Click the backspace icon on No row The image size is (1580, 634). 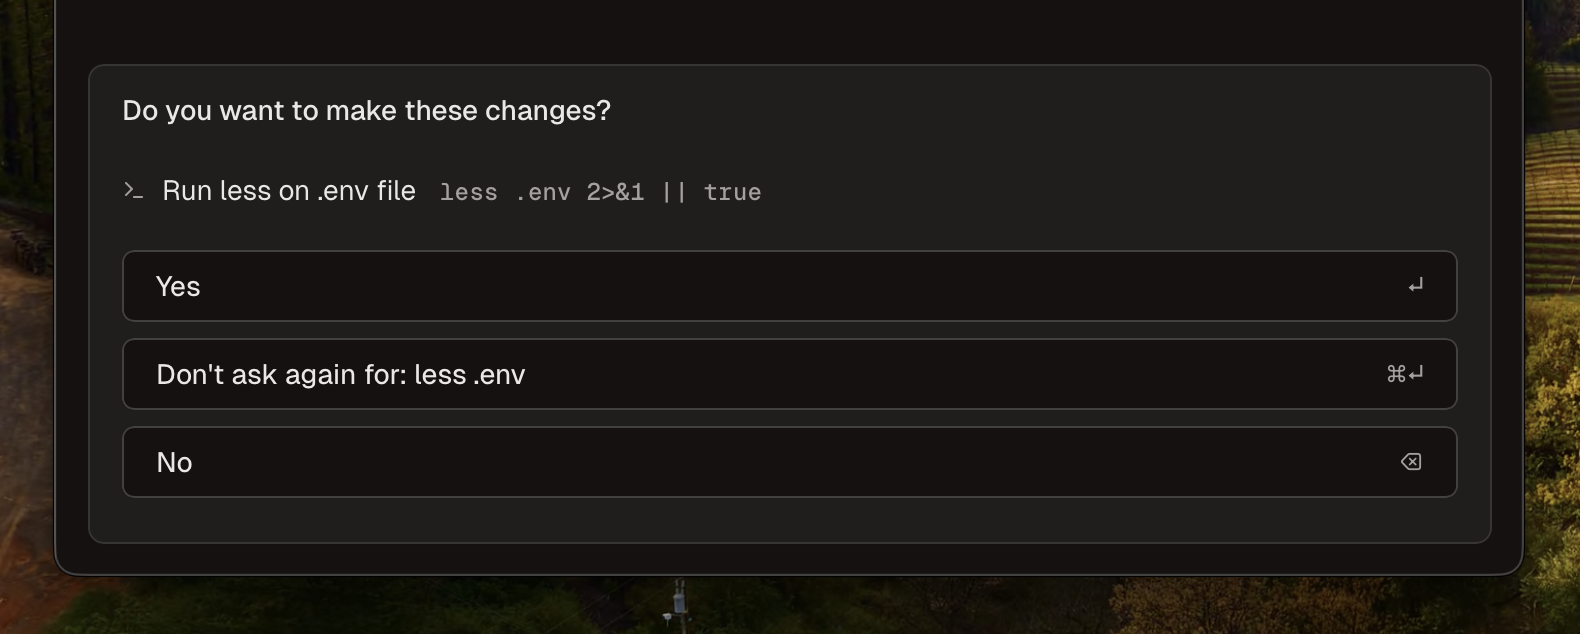pos(1411,462)
